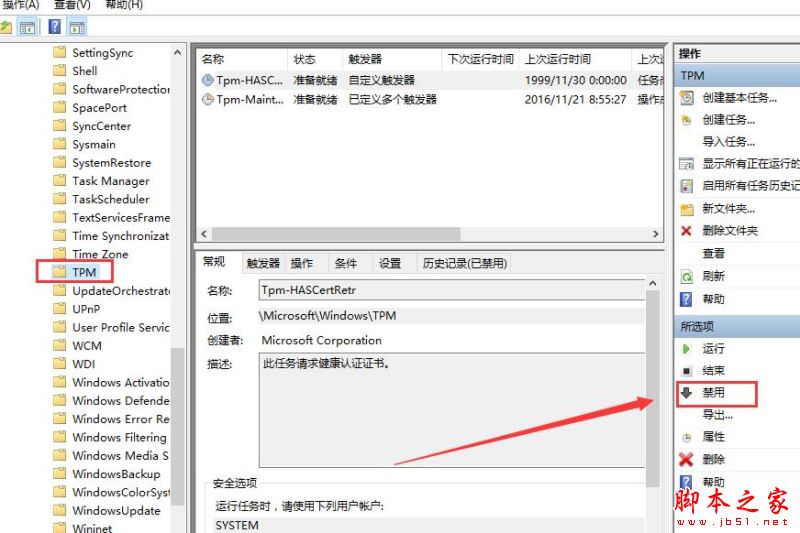Click the blue help icon in the toolbar

coord(55,27)
